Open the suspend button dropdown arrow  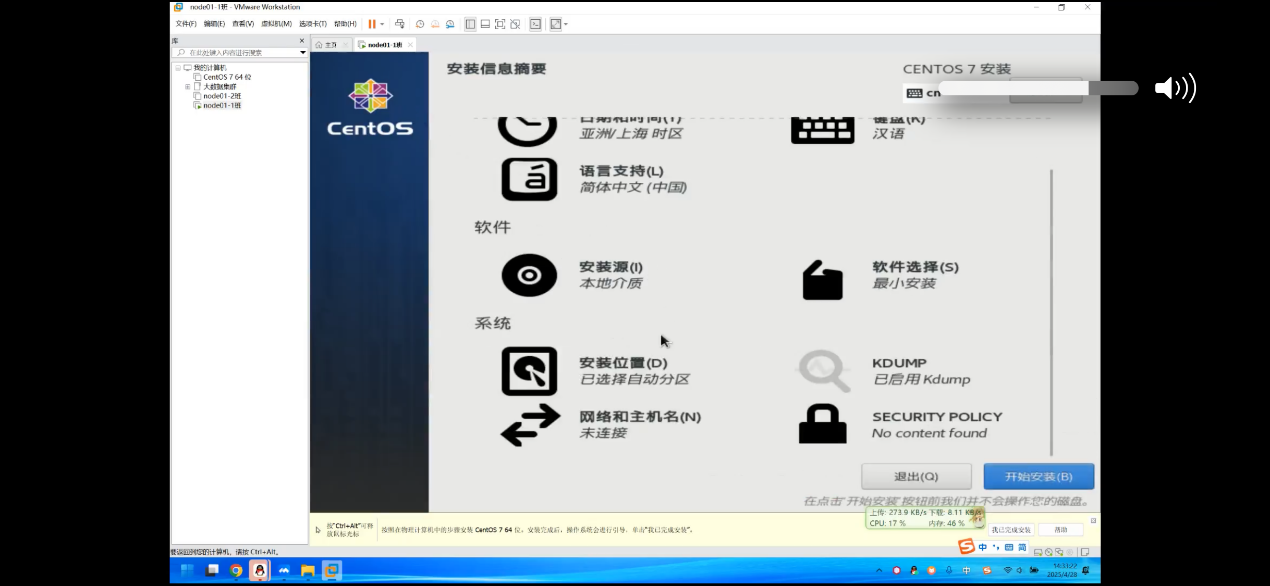coord(380,23)
